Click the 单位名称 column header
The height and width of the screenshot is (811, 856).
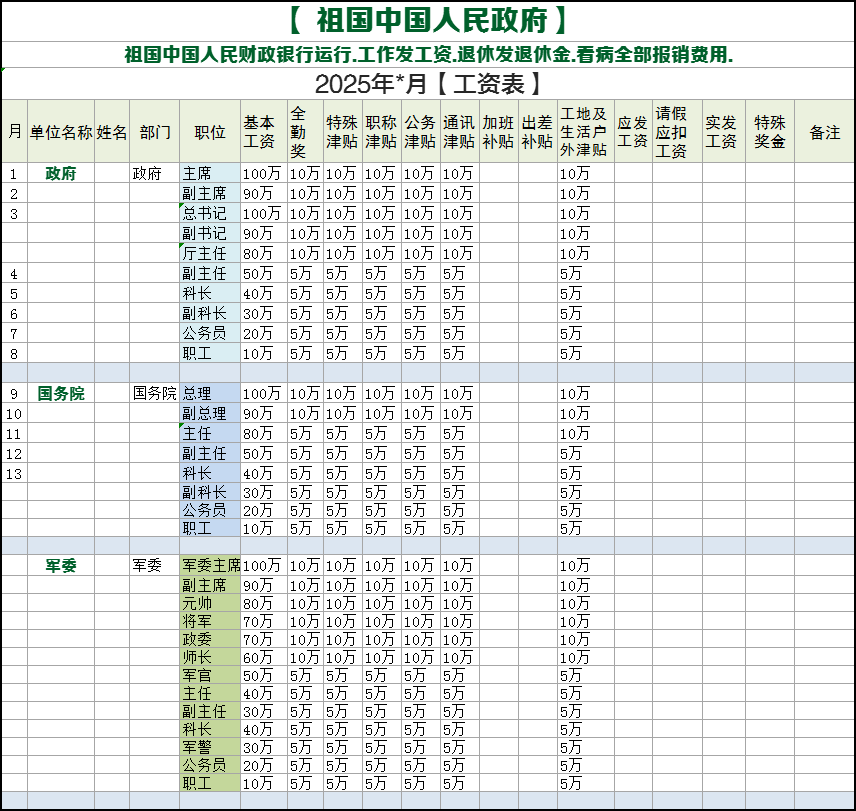[61, 132]
